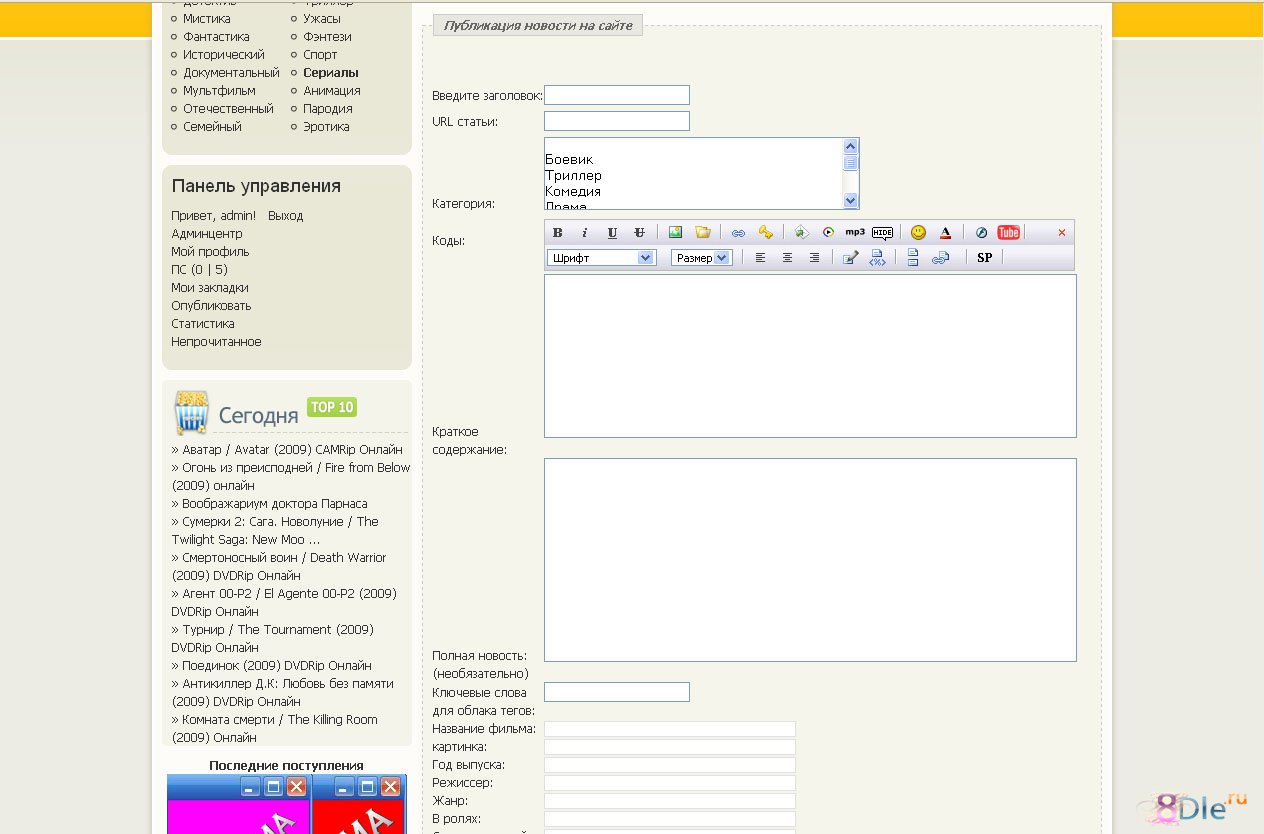
Task: Click the category list scroll-up arrow
Action: point(851,146)
